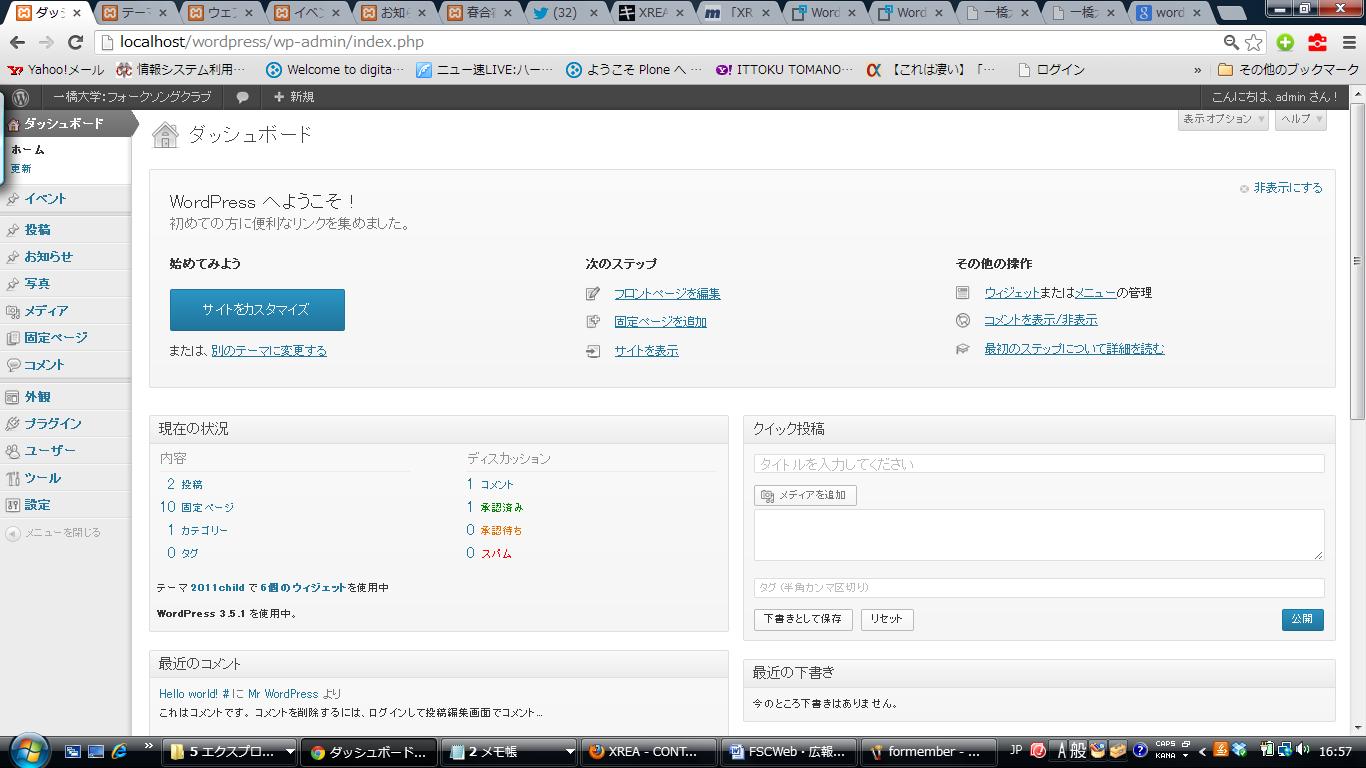Hide the welcome panel via 非表示にする
The image size is (1366, 768).
(x=1287, y=188)
